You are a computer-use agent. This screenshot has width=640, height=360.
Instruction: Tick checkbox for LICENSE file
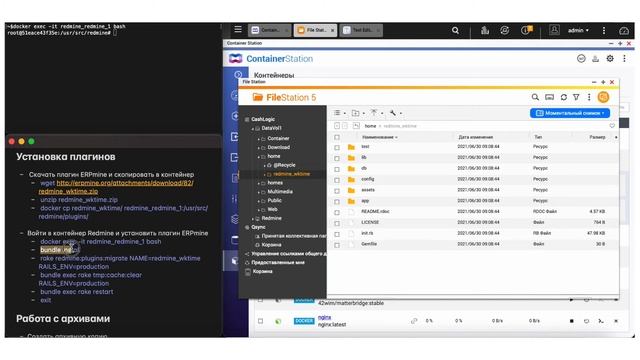coord(337,223)
